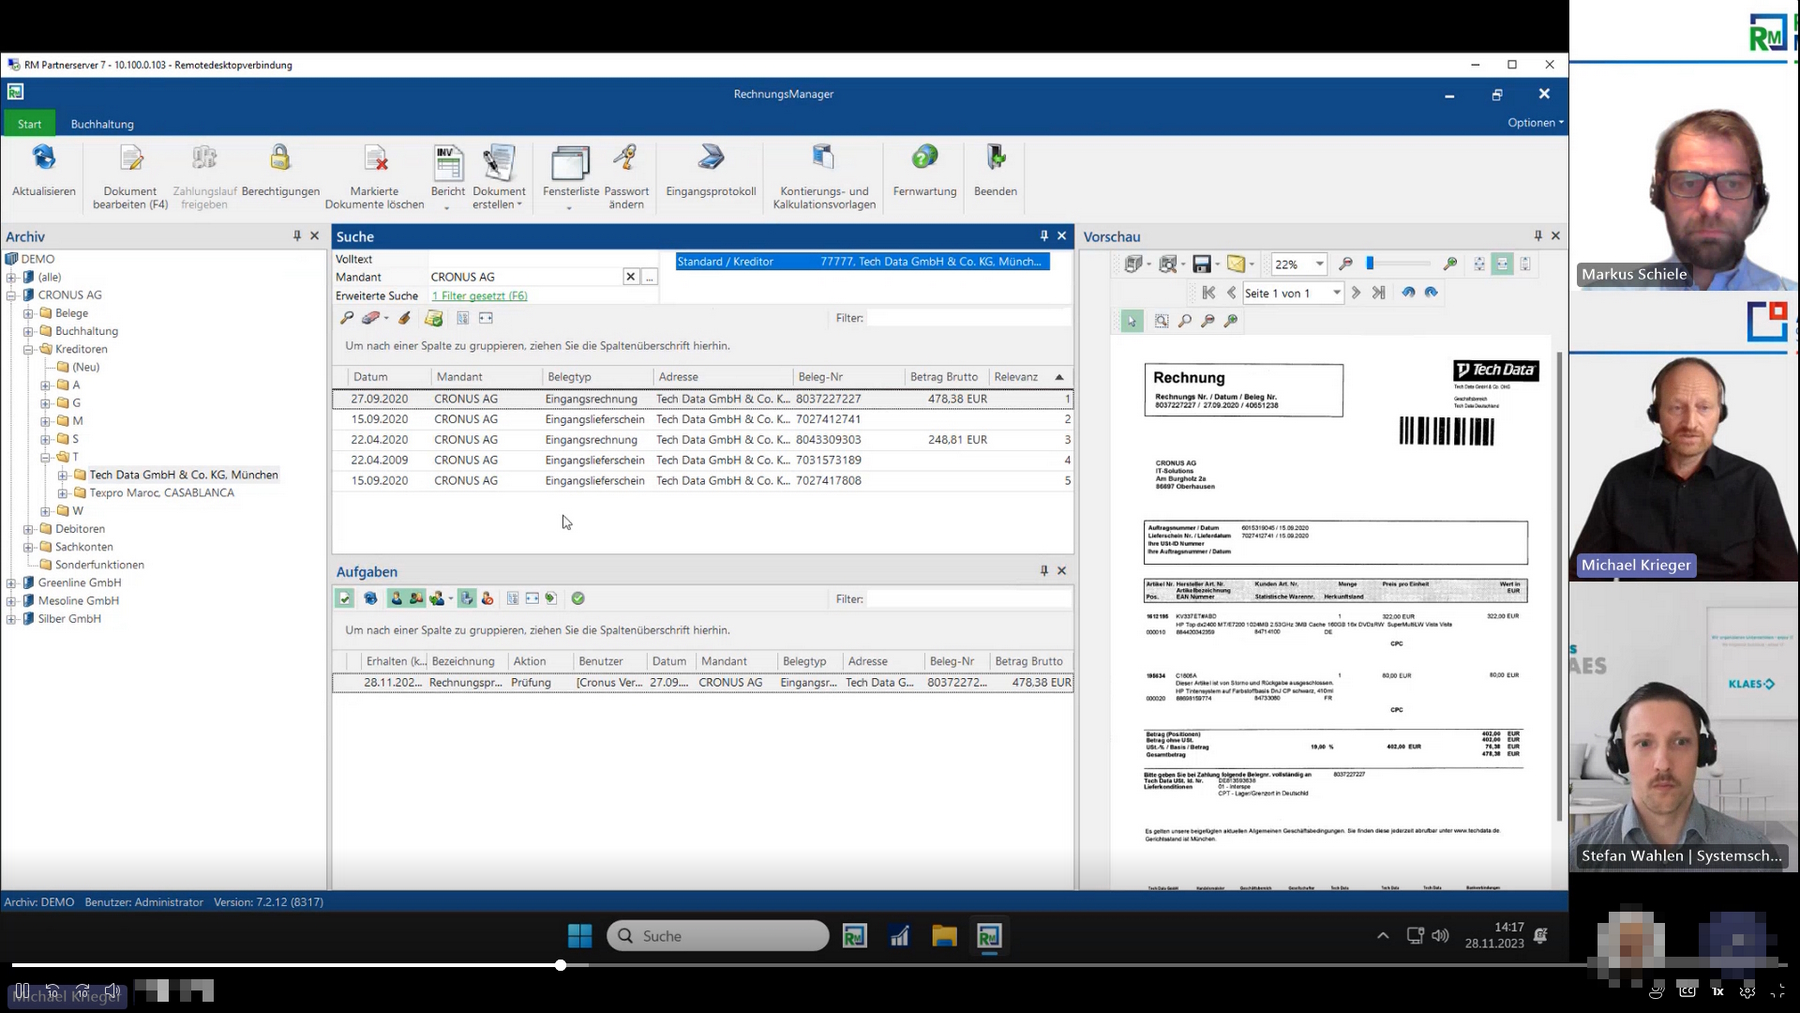The height and width of the screenshot is (1013, 1800).
Task: Sort by the Benutzer column in Aufgaben
Action: [608, 661]
